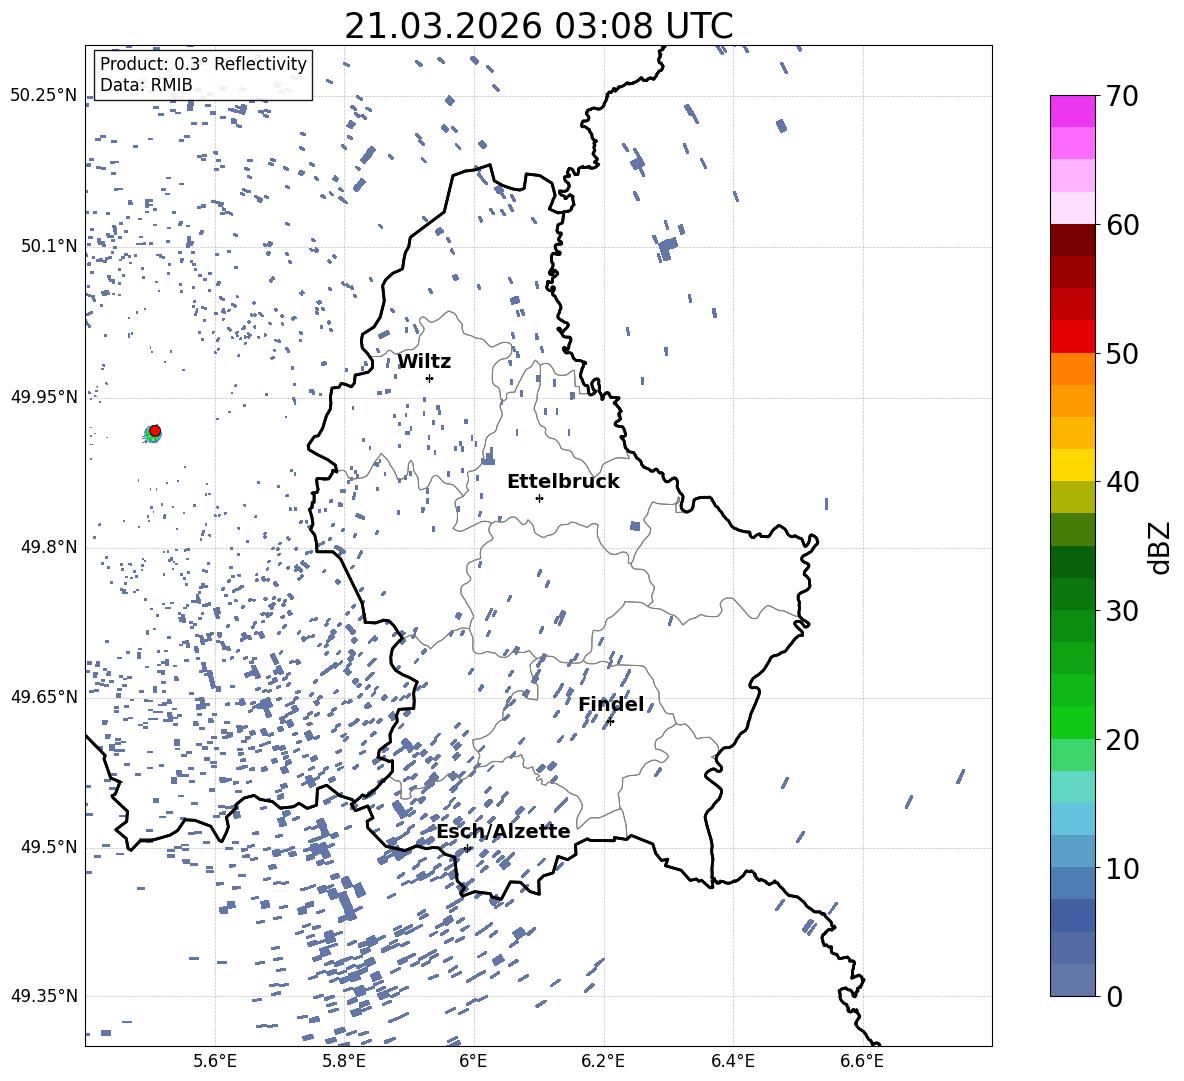Click the 49.8°N latitude label
The height and width of the screenshot is (1081, 1184).
pos(49,547)
